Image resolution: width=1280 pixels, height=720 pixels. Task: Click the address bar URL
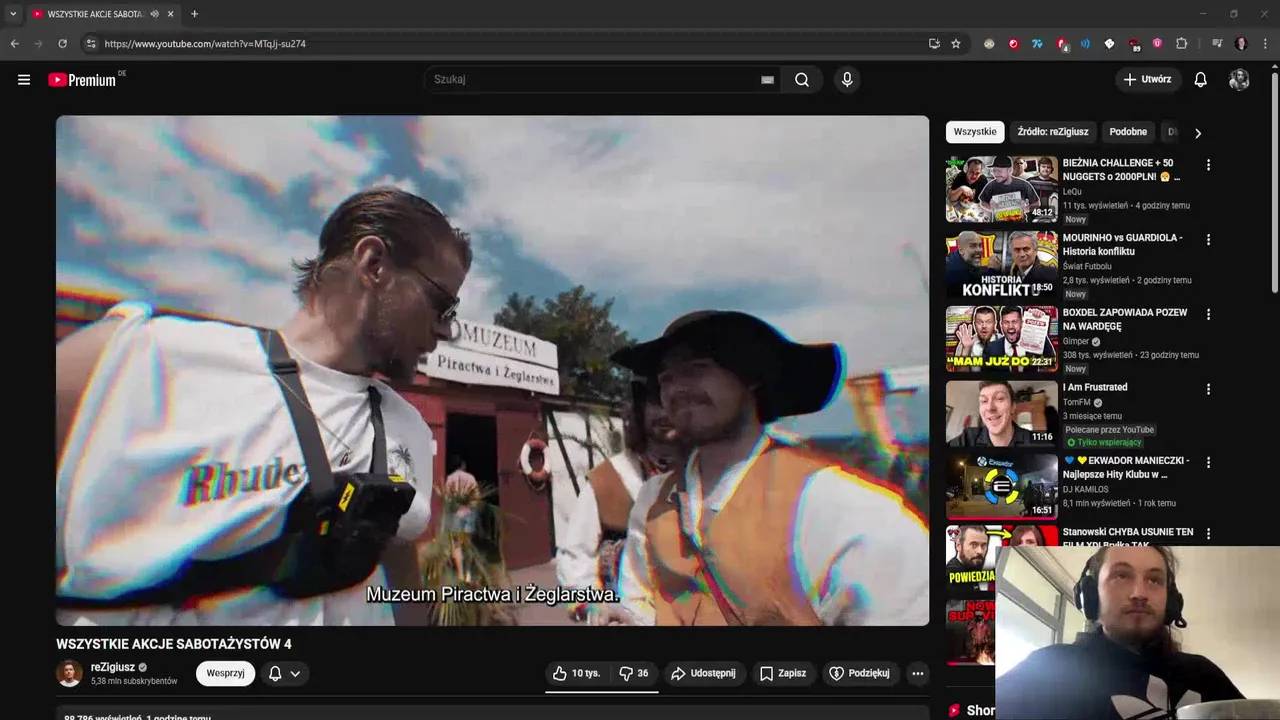[x=205, y=44]
